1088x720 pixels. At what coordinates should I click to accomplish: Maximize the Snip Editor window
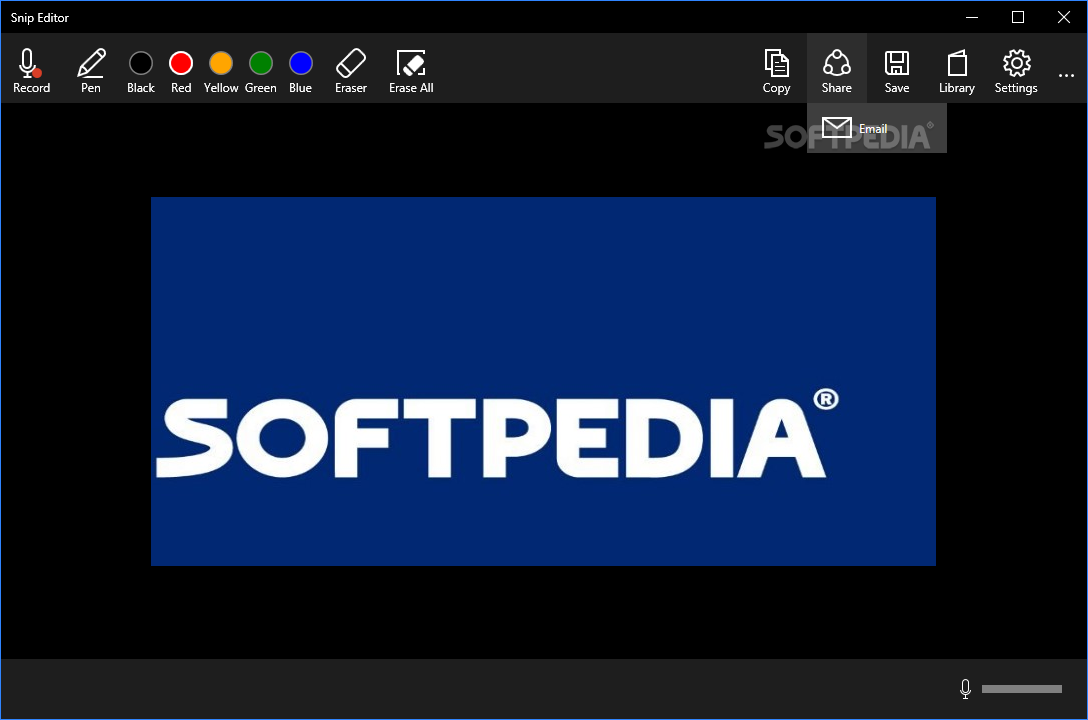(1018, 17)
